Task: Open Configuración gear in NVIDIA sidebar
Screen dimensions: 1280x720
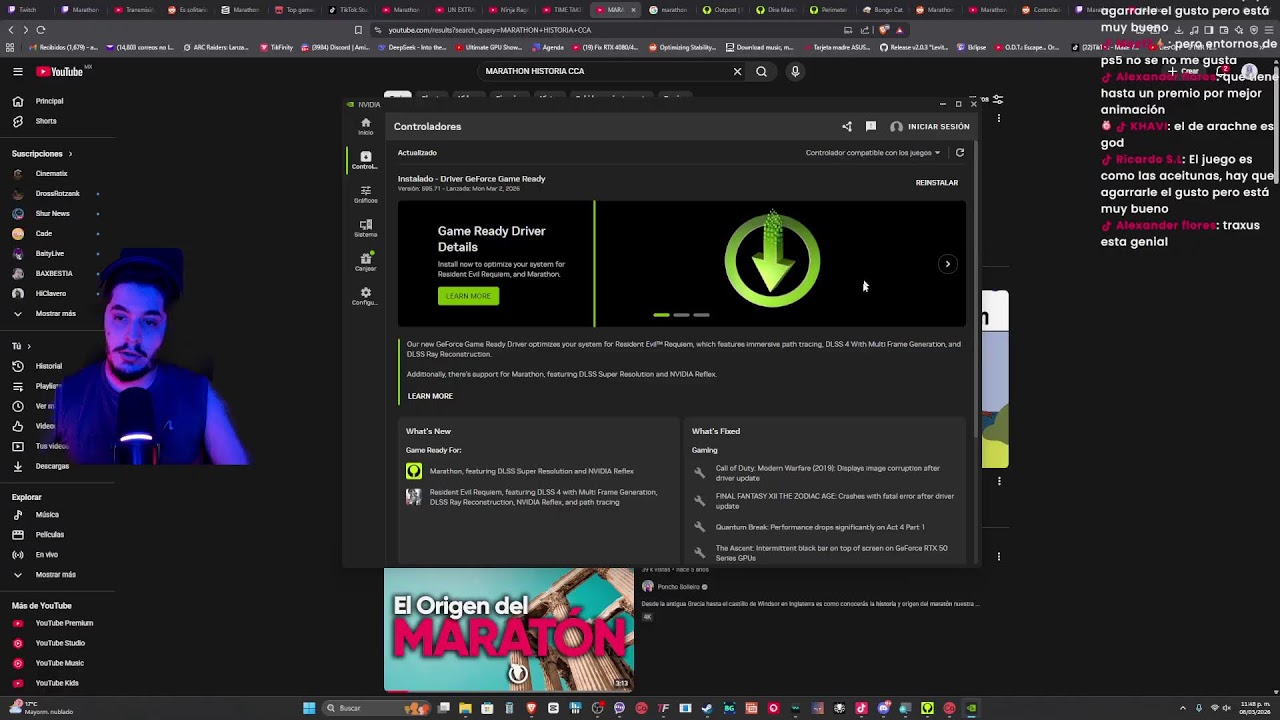Action: click(365, 296)
